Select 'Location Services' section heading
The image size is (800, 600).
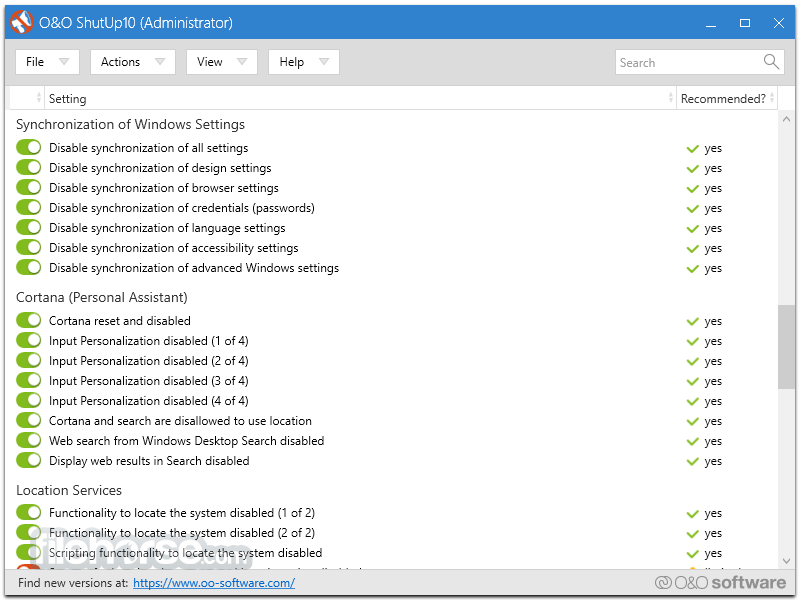tap(69, 490)
